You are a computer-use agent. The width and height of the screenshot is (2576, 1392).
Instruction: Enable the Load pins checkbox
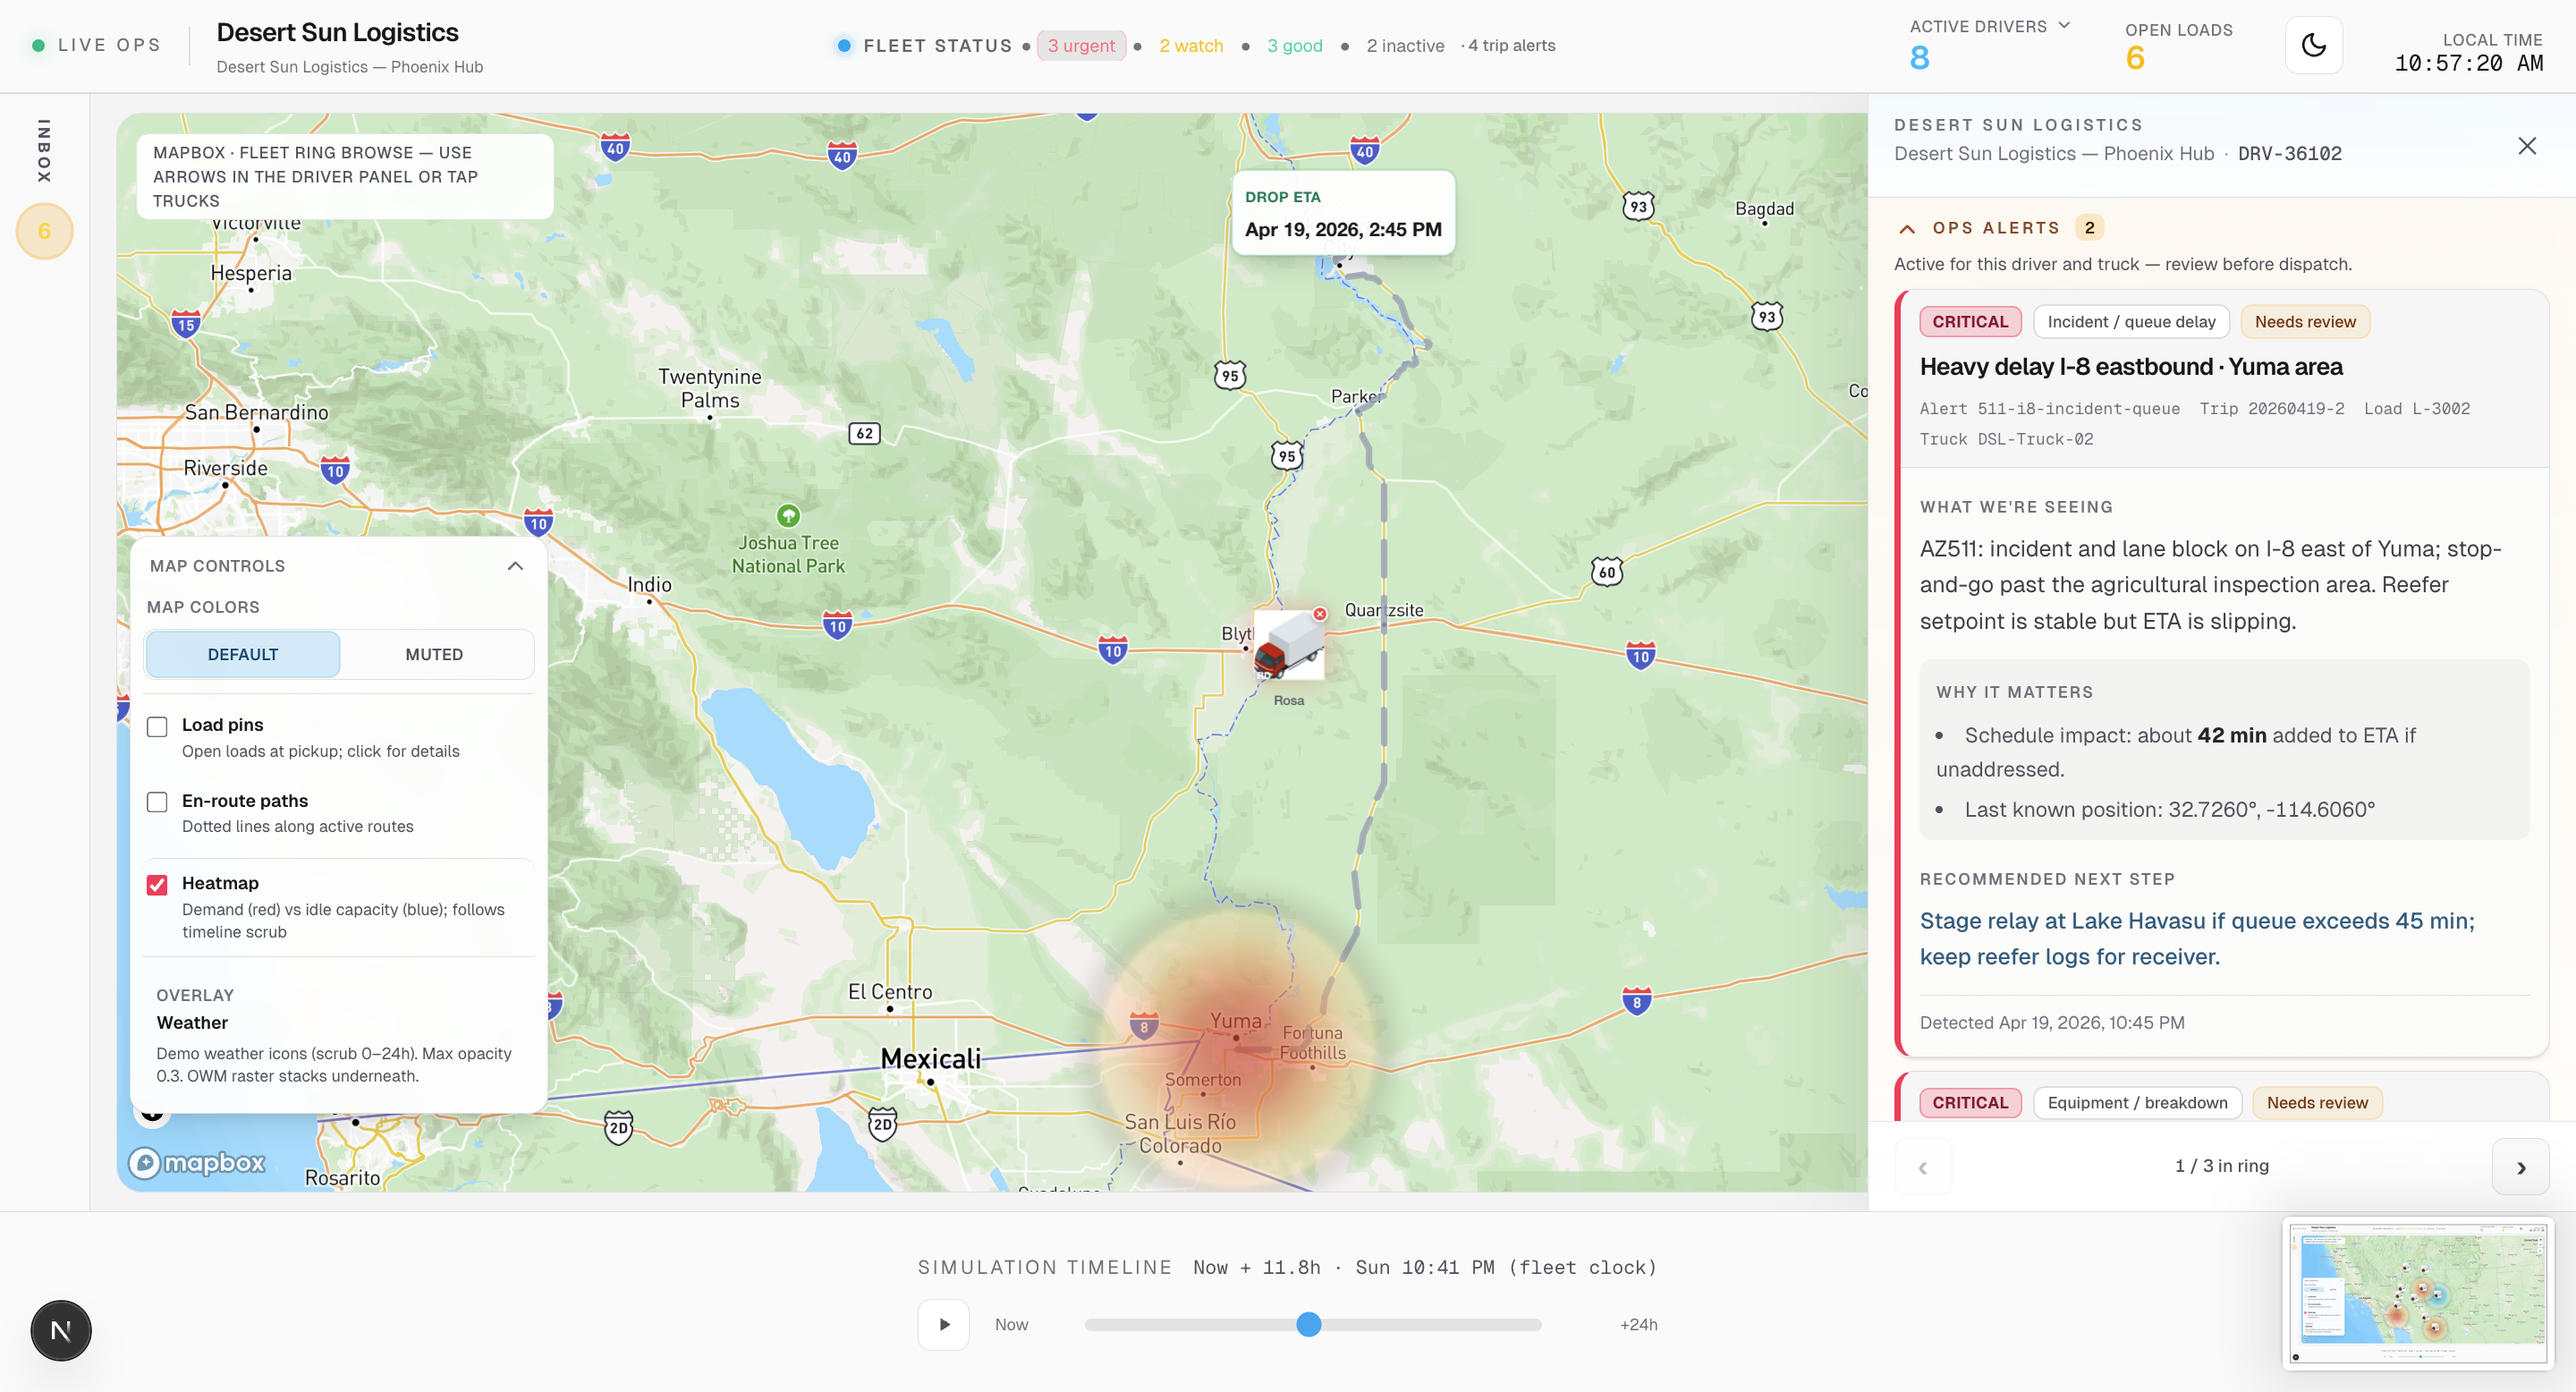[x=157, y=726]
